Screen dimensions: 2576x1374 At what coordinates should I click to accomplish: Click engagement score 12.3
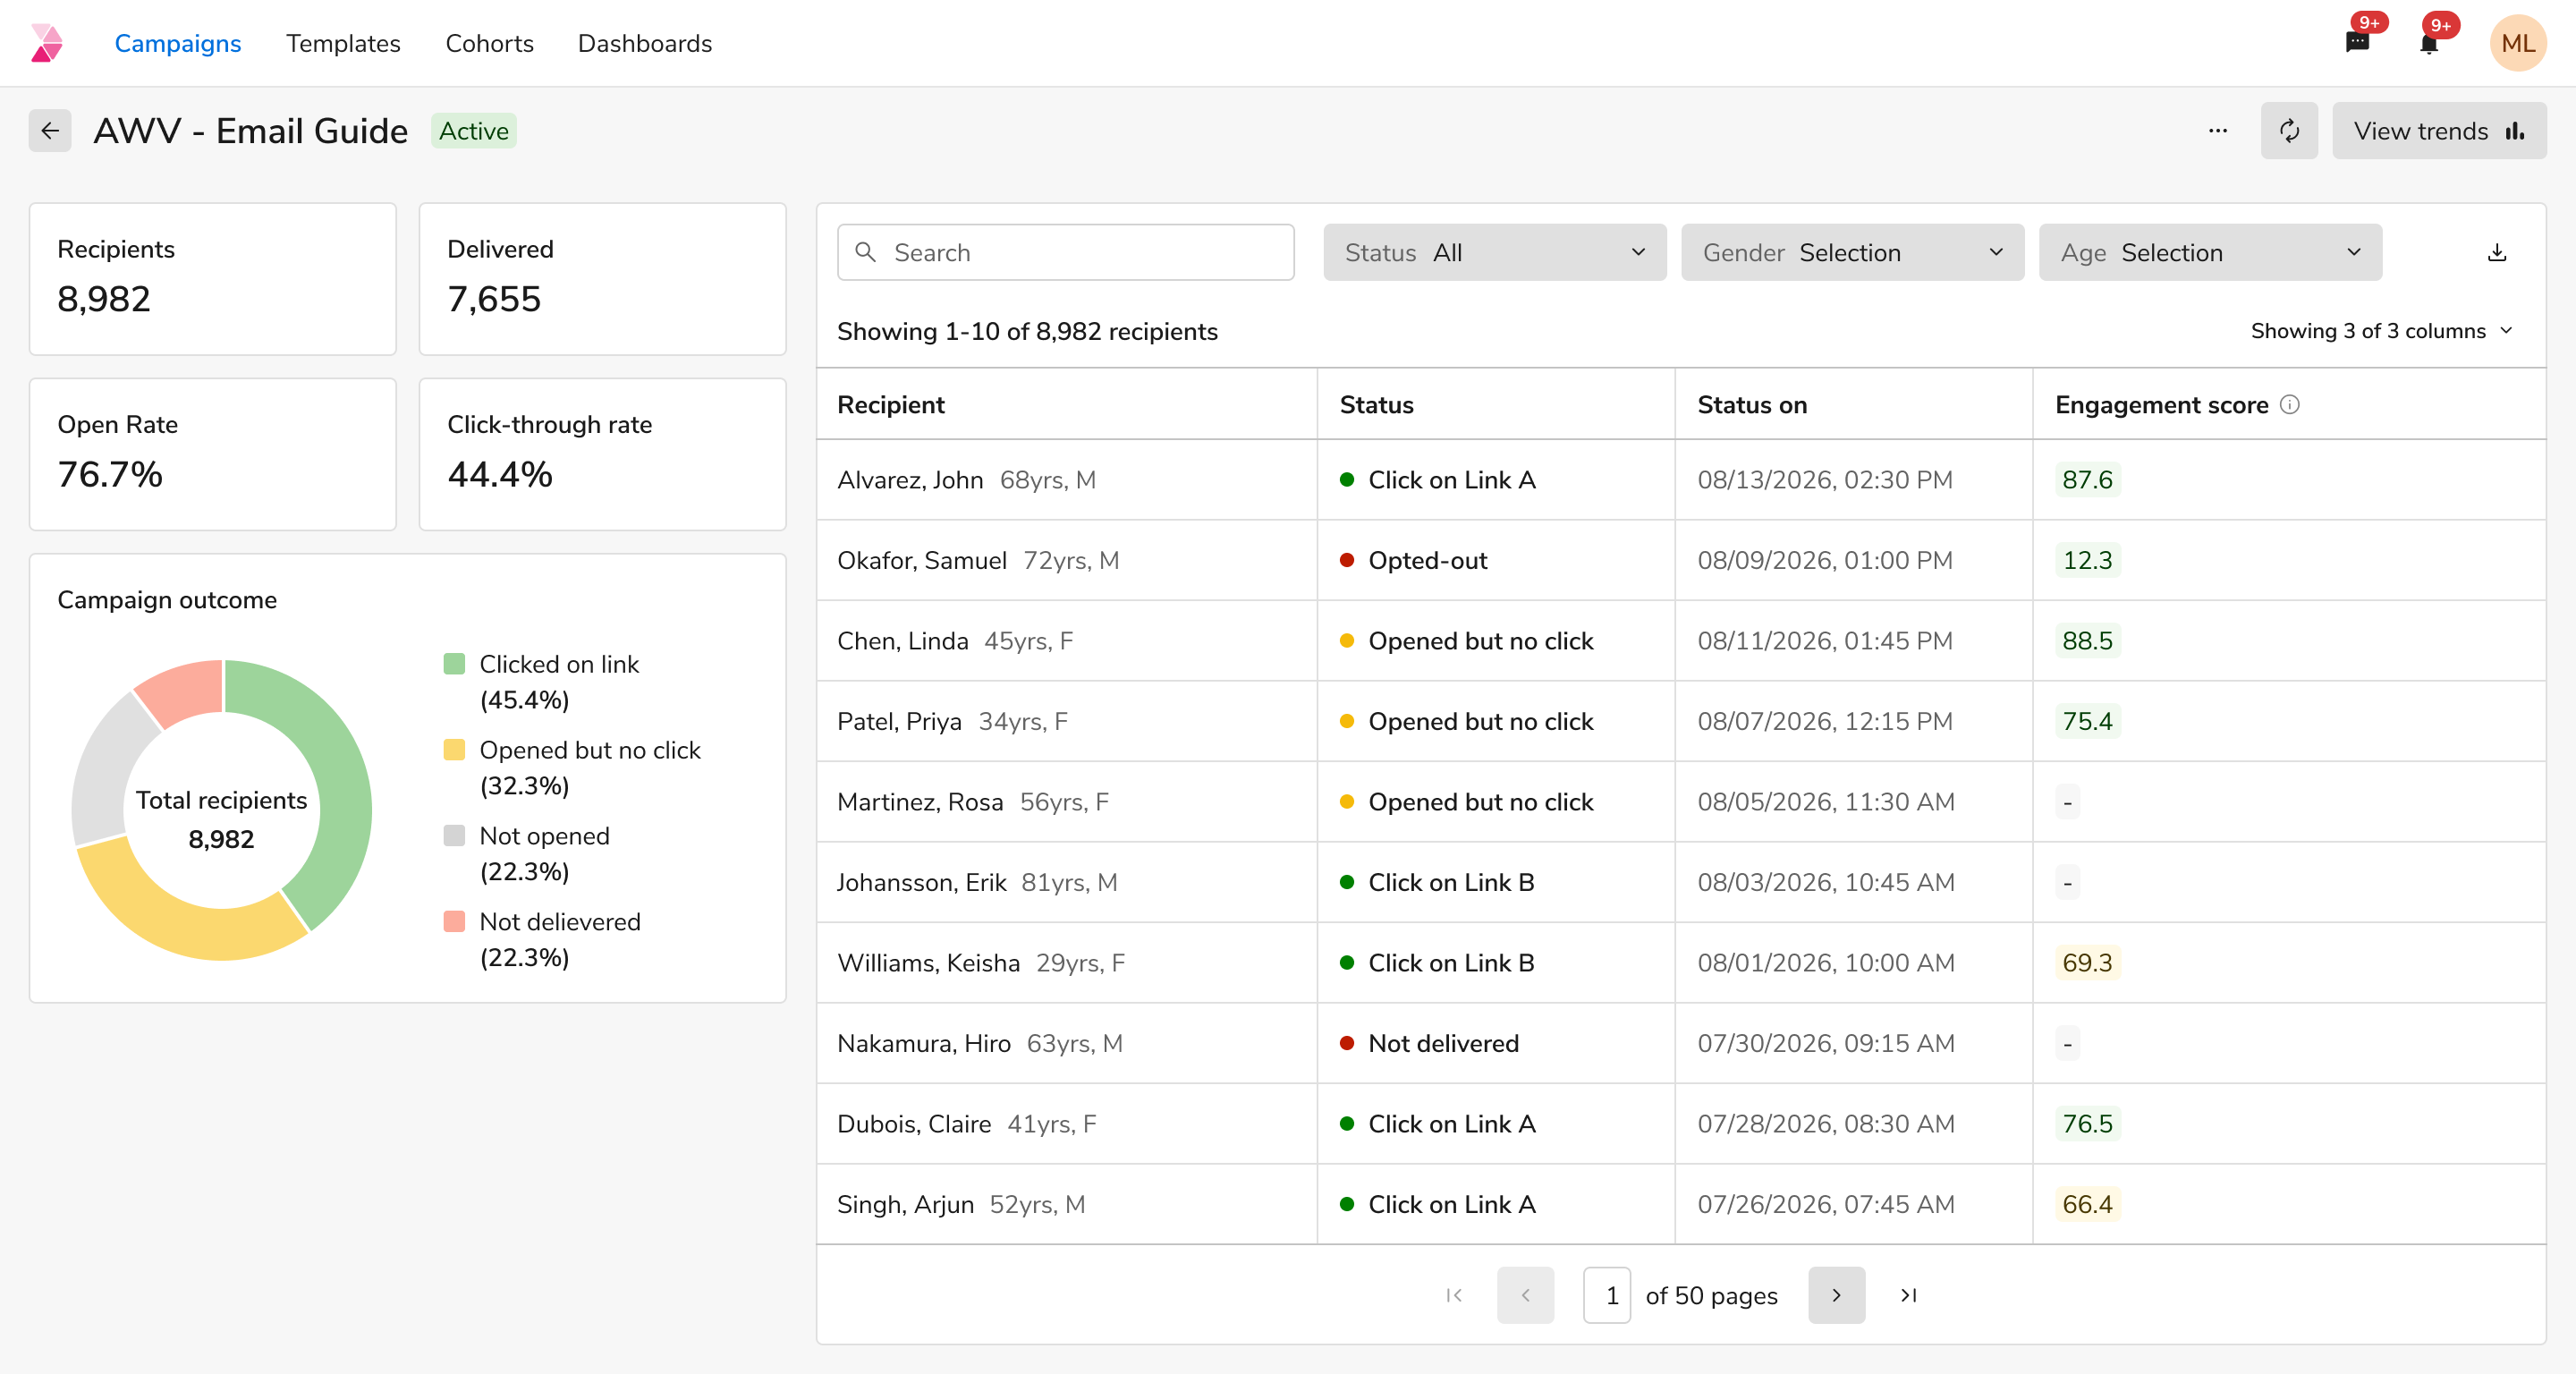(x=2087, y=560)
